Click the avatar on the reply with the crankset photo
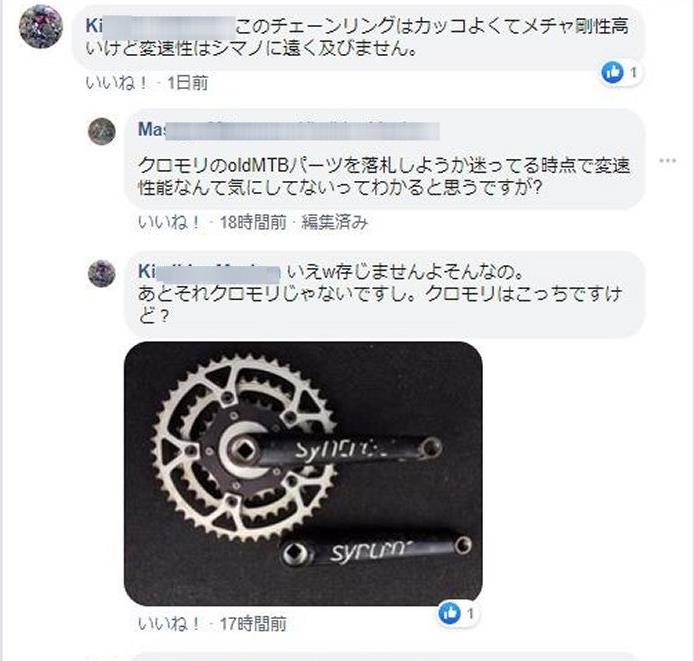The height and width of the screenshot is (661, 694). 102,273
